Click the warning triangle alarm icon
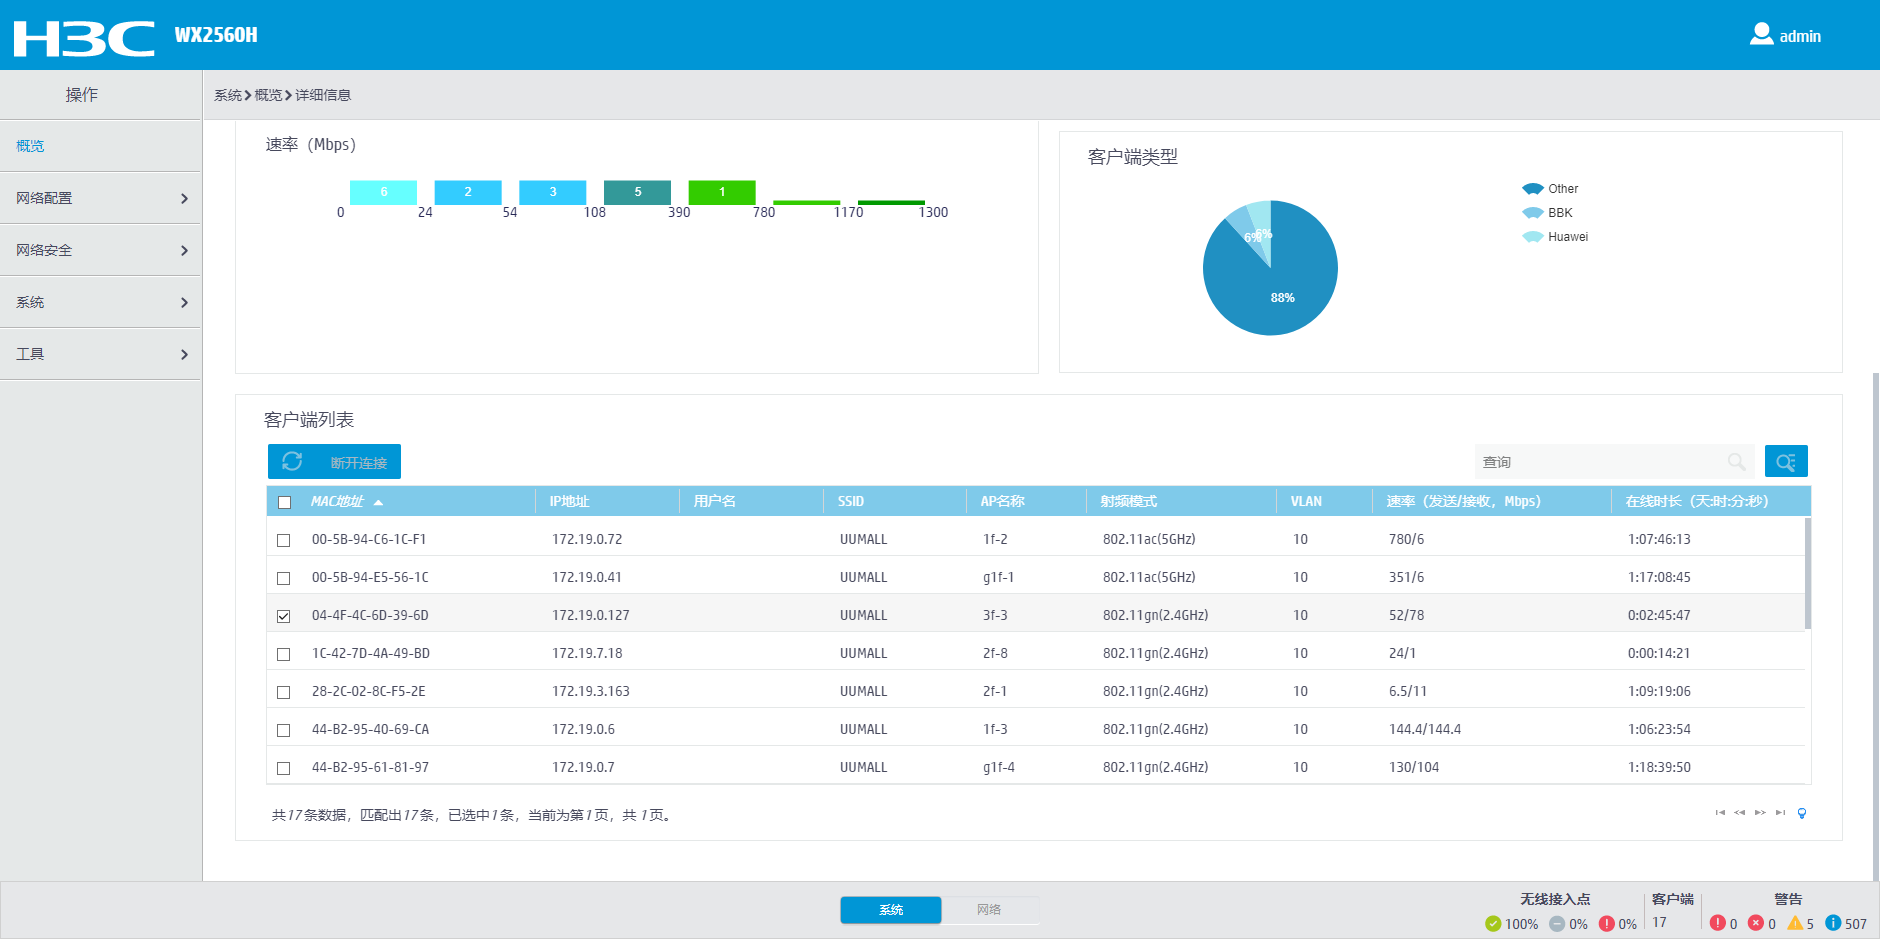Screen dimensions: 1880x939 (1795, 923)
